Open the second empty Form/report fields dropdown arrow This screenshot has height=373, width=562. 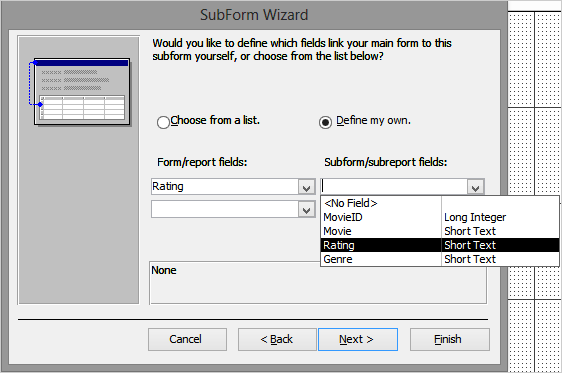click(x=306, y=210)
